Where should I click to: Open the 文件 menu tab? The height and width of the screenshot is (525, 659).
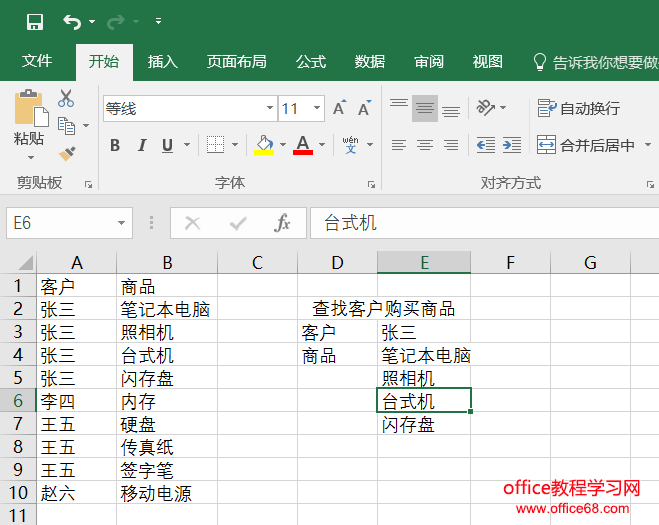coord(37,61)
